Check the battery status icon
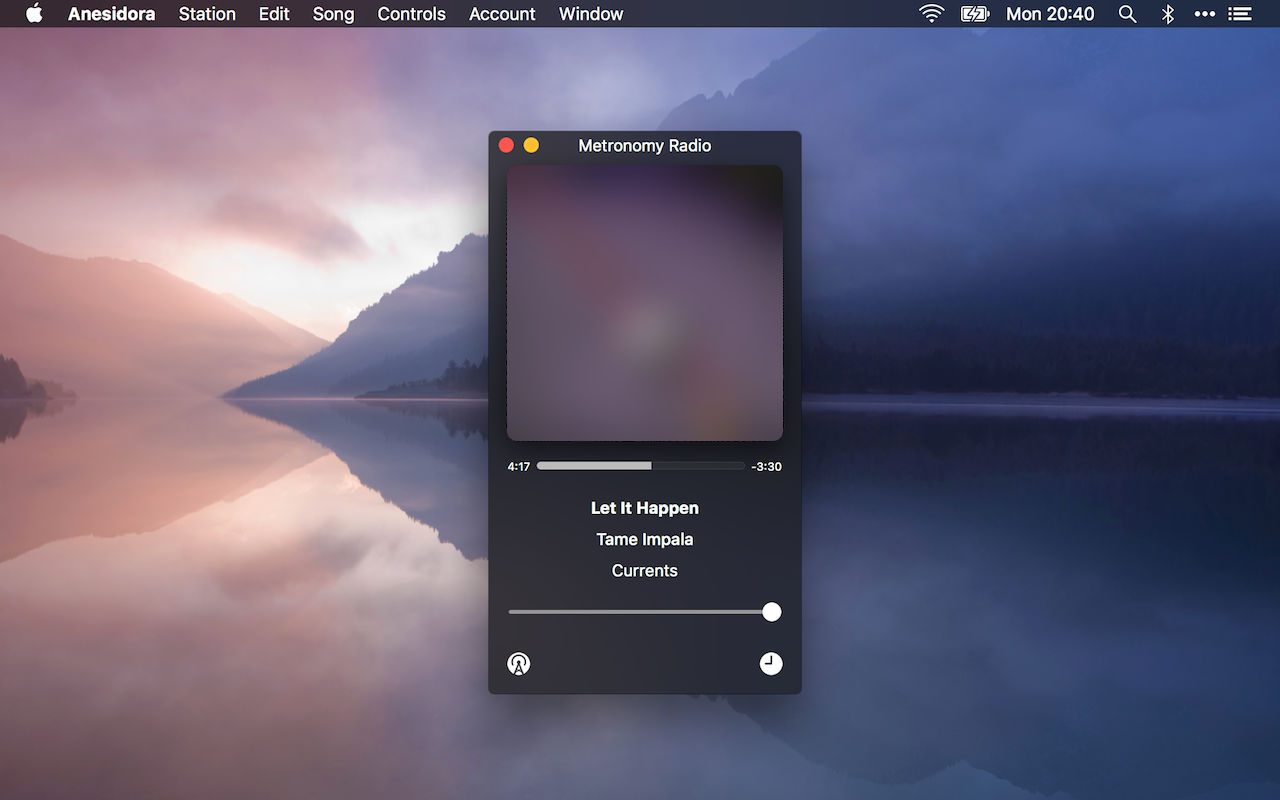The width and height of the screenshot is (1280, 800). pos(974,14)
